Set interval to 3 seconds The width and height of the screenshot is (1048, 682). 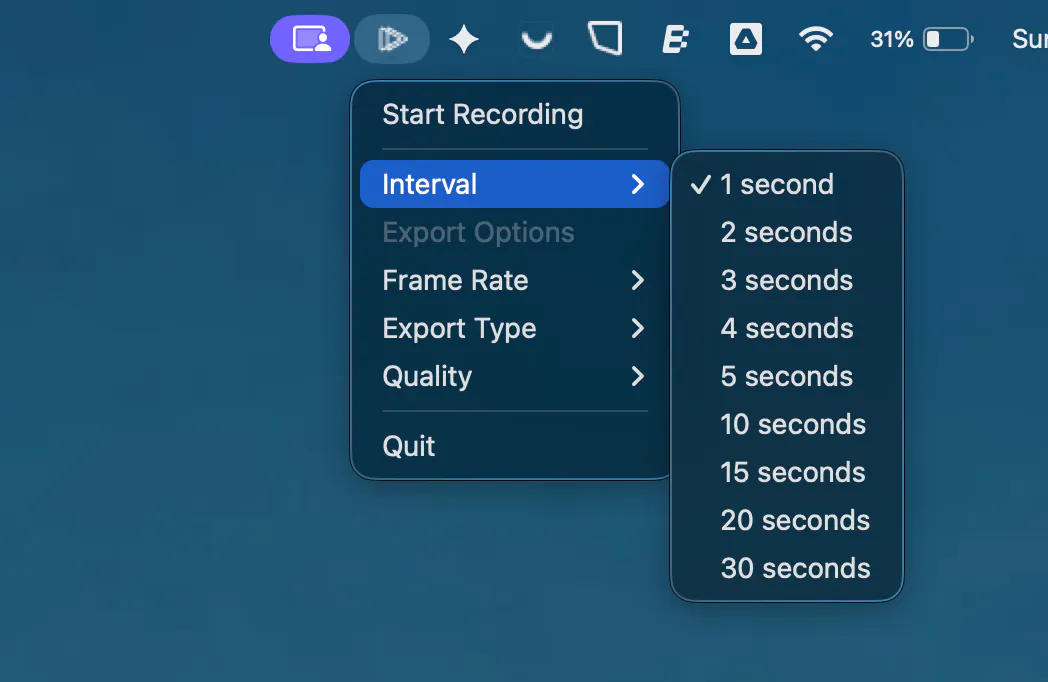coord(787,280)
